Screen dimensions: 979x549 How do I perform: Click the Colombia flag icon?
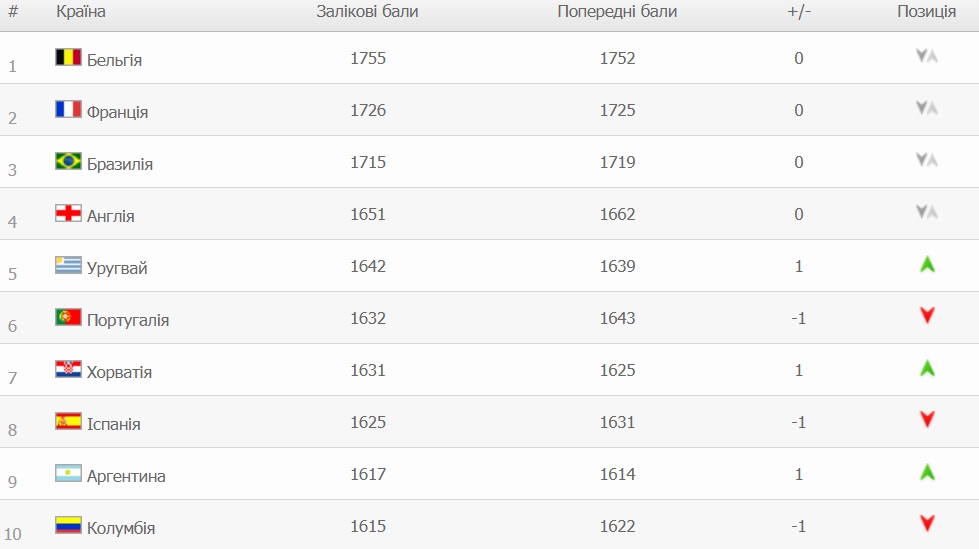(68, 525)
